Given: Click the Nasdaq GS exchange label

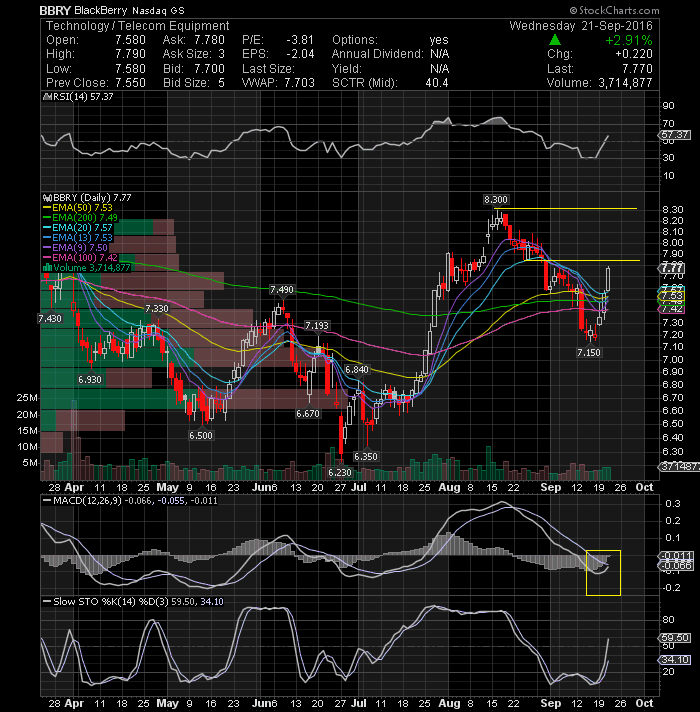Looking at the screenshot, I should pos(158,10).
